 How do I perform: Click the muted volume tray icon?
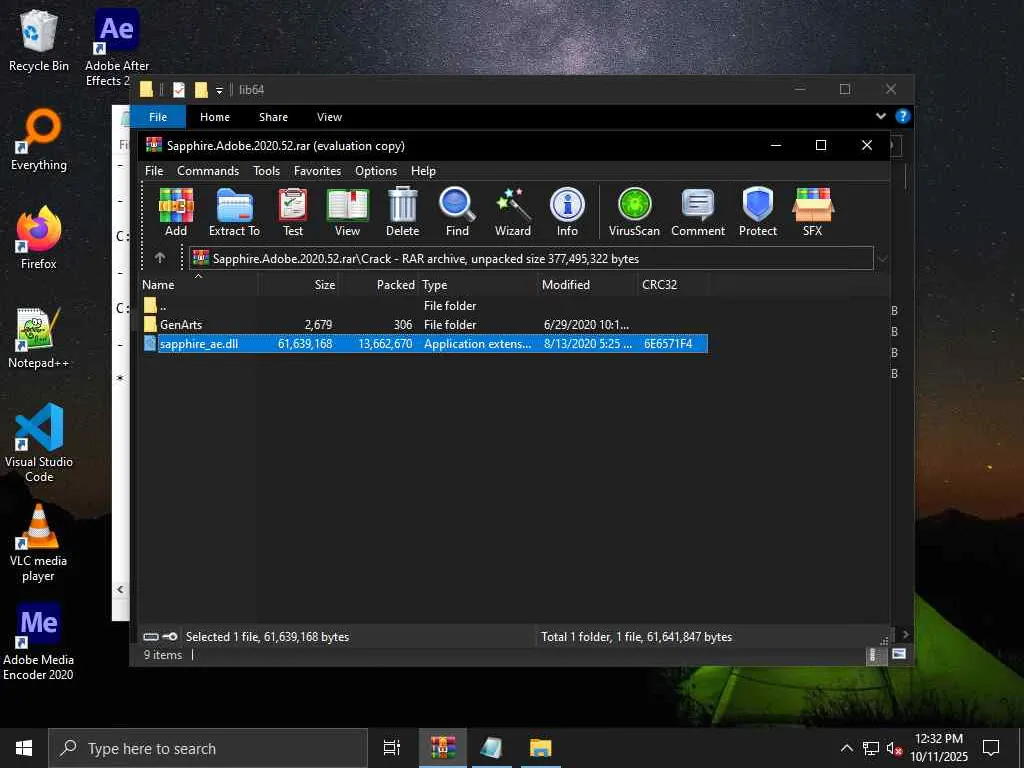894,748
